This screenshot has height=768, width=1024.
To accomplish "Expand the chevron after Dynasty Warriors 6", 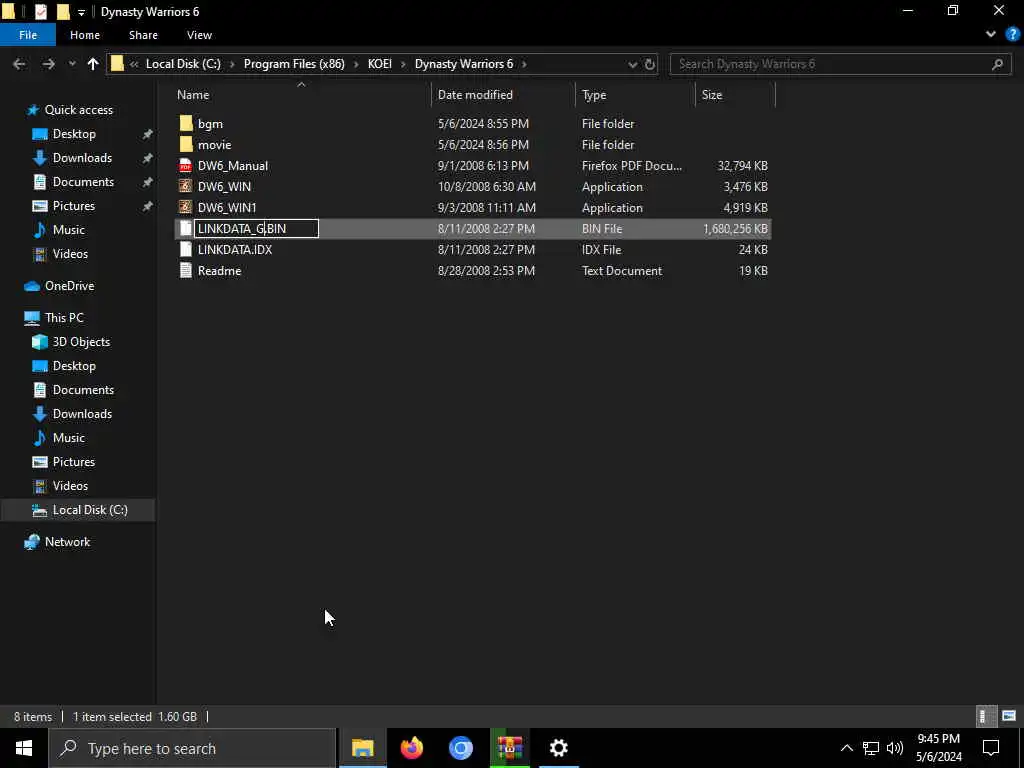I will [x=524, y=64].
